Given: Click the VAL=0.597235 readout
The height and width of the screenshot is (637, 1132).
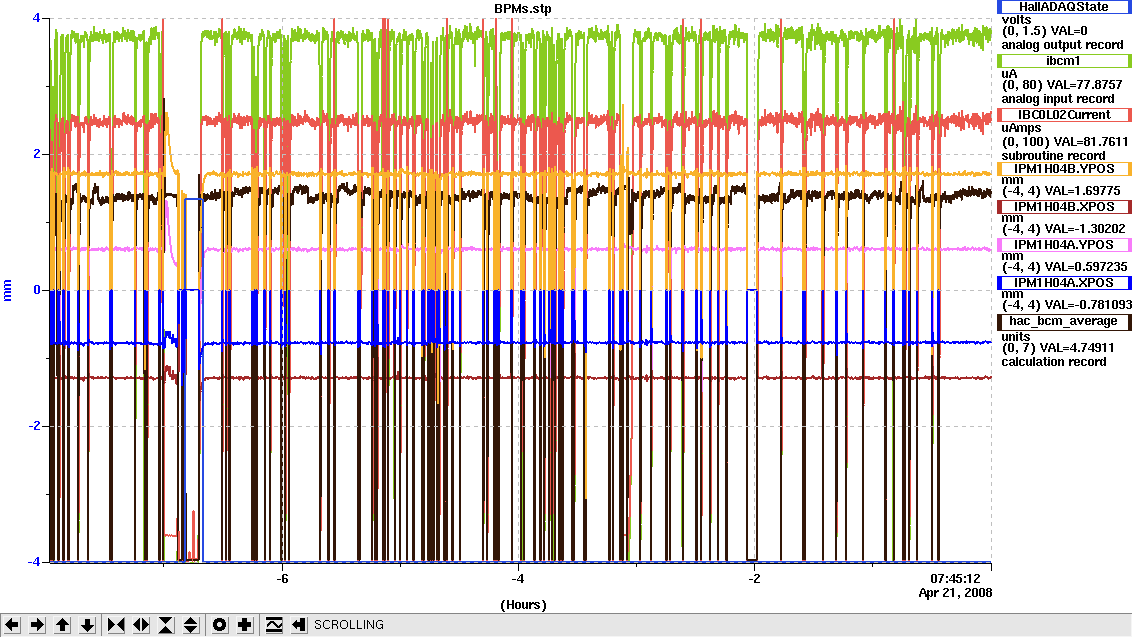Looking at the screenshot, I should pos(1084,266).
